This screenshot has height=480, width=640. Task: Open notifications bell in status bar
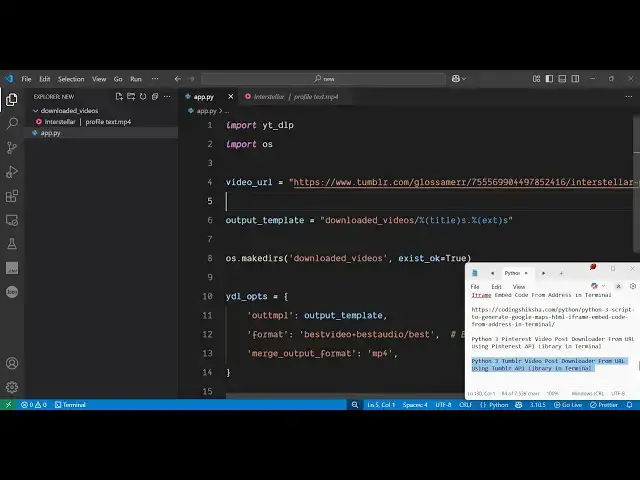pyautogui.click(x=629, y=405)
